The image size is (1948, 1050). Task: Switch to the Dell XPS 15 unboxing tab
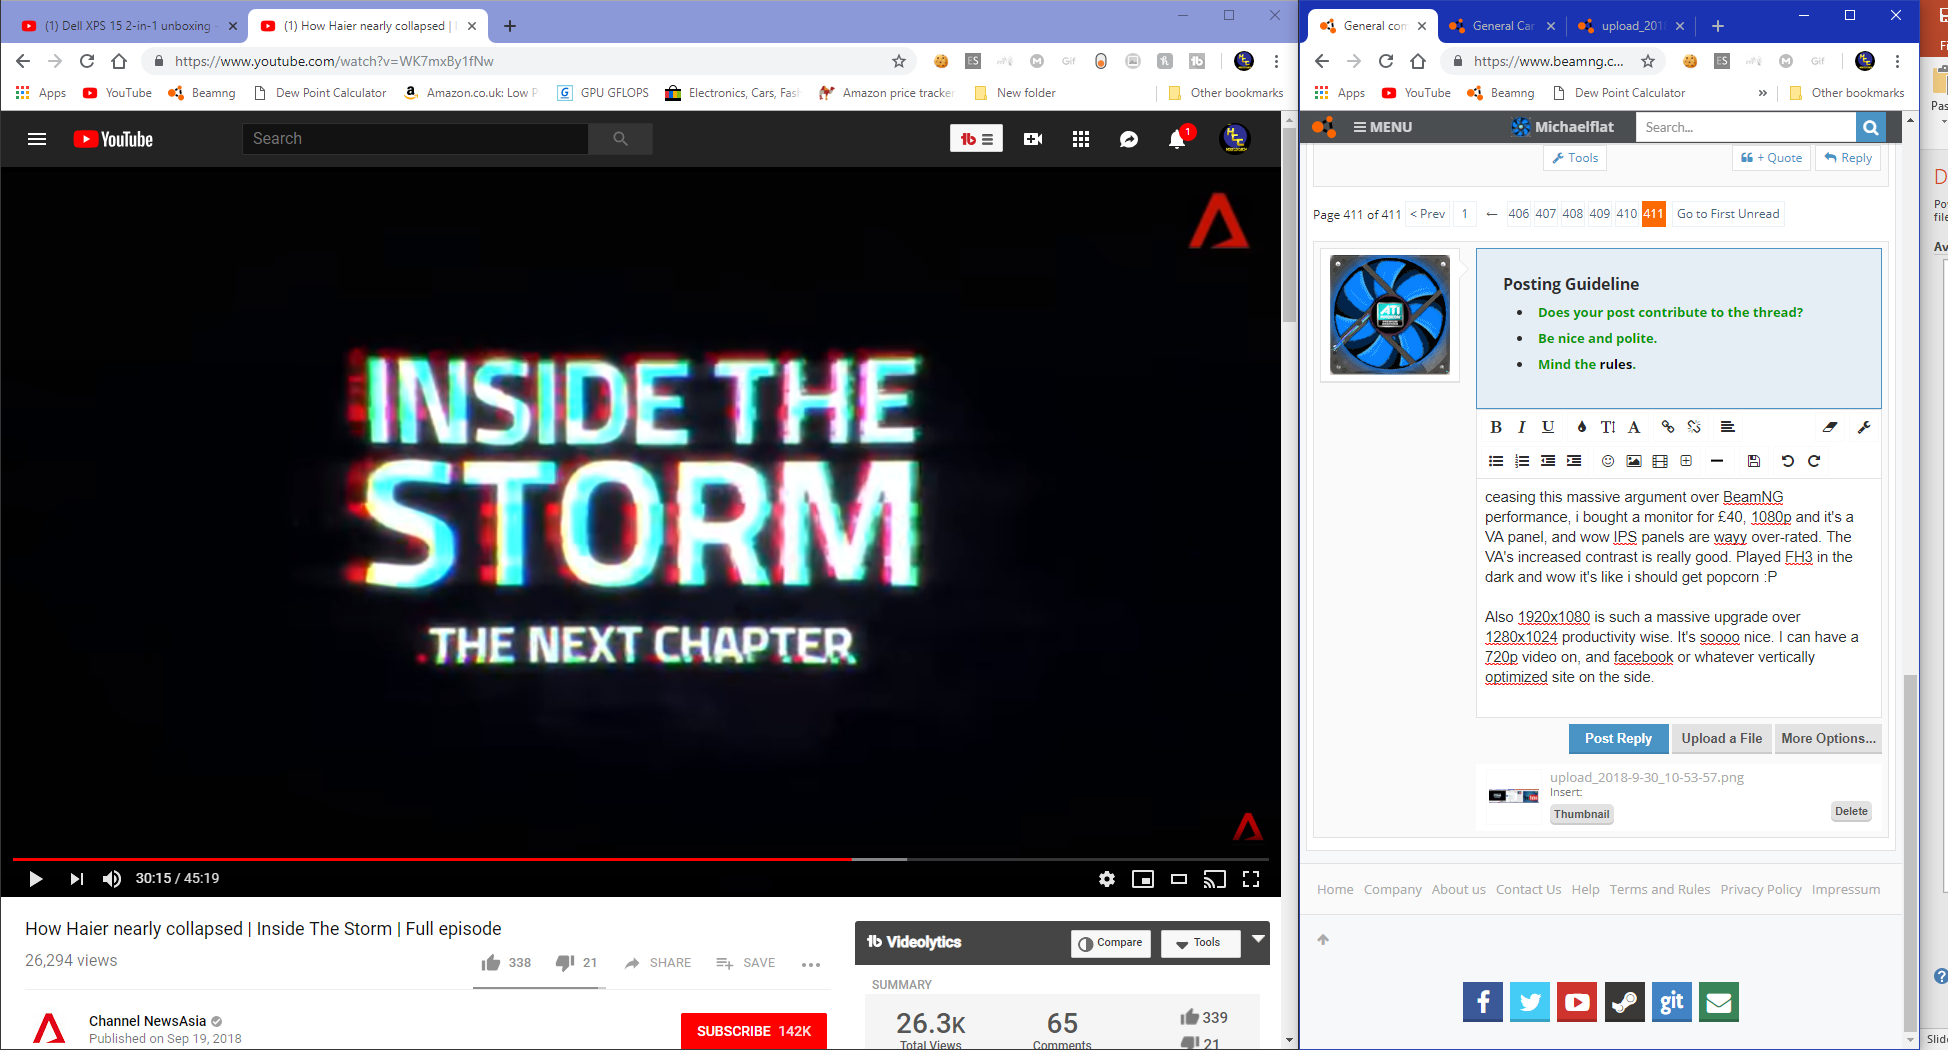point(128,26)
